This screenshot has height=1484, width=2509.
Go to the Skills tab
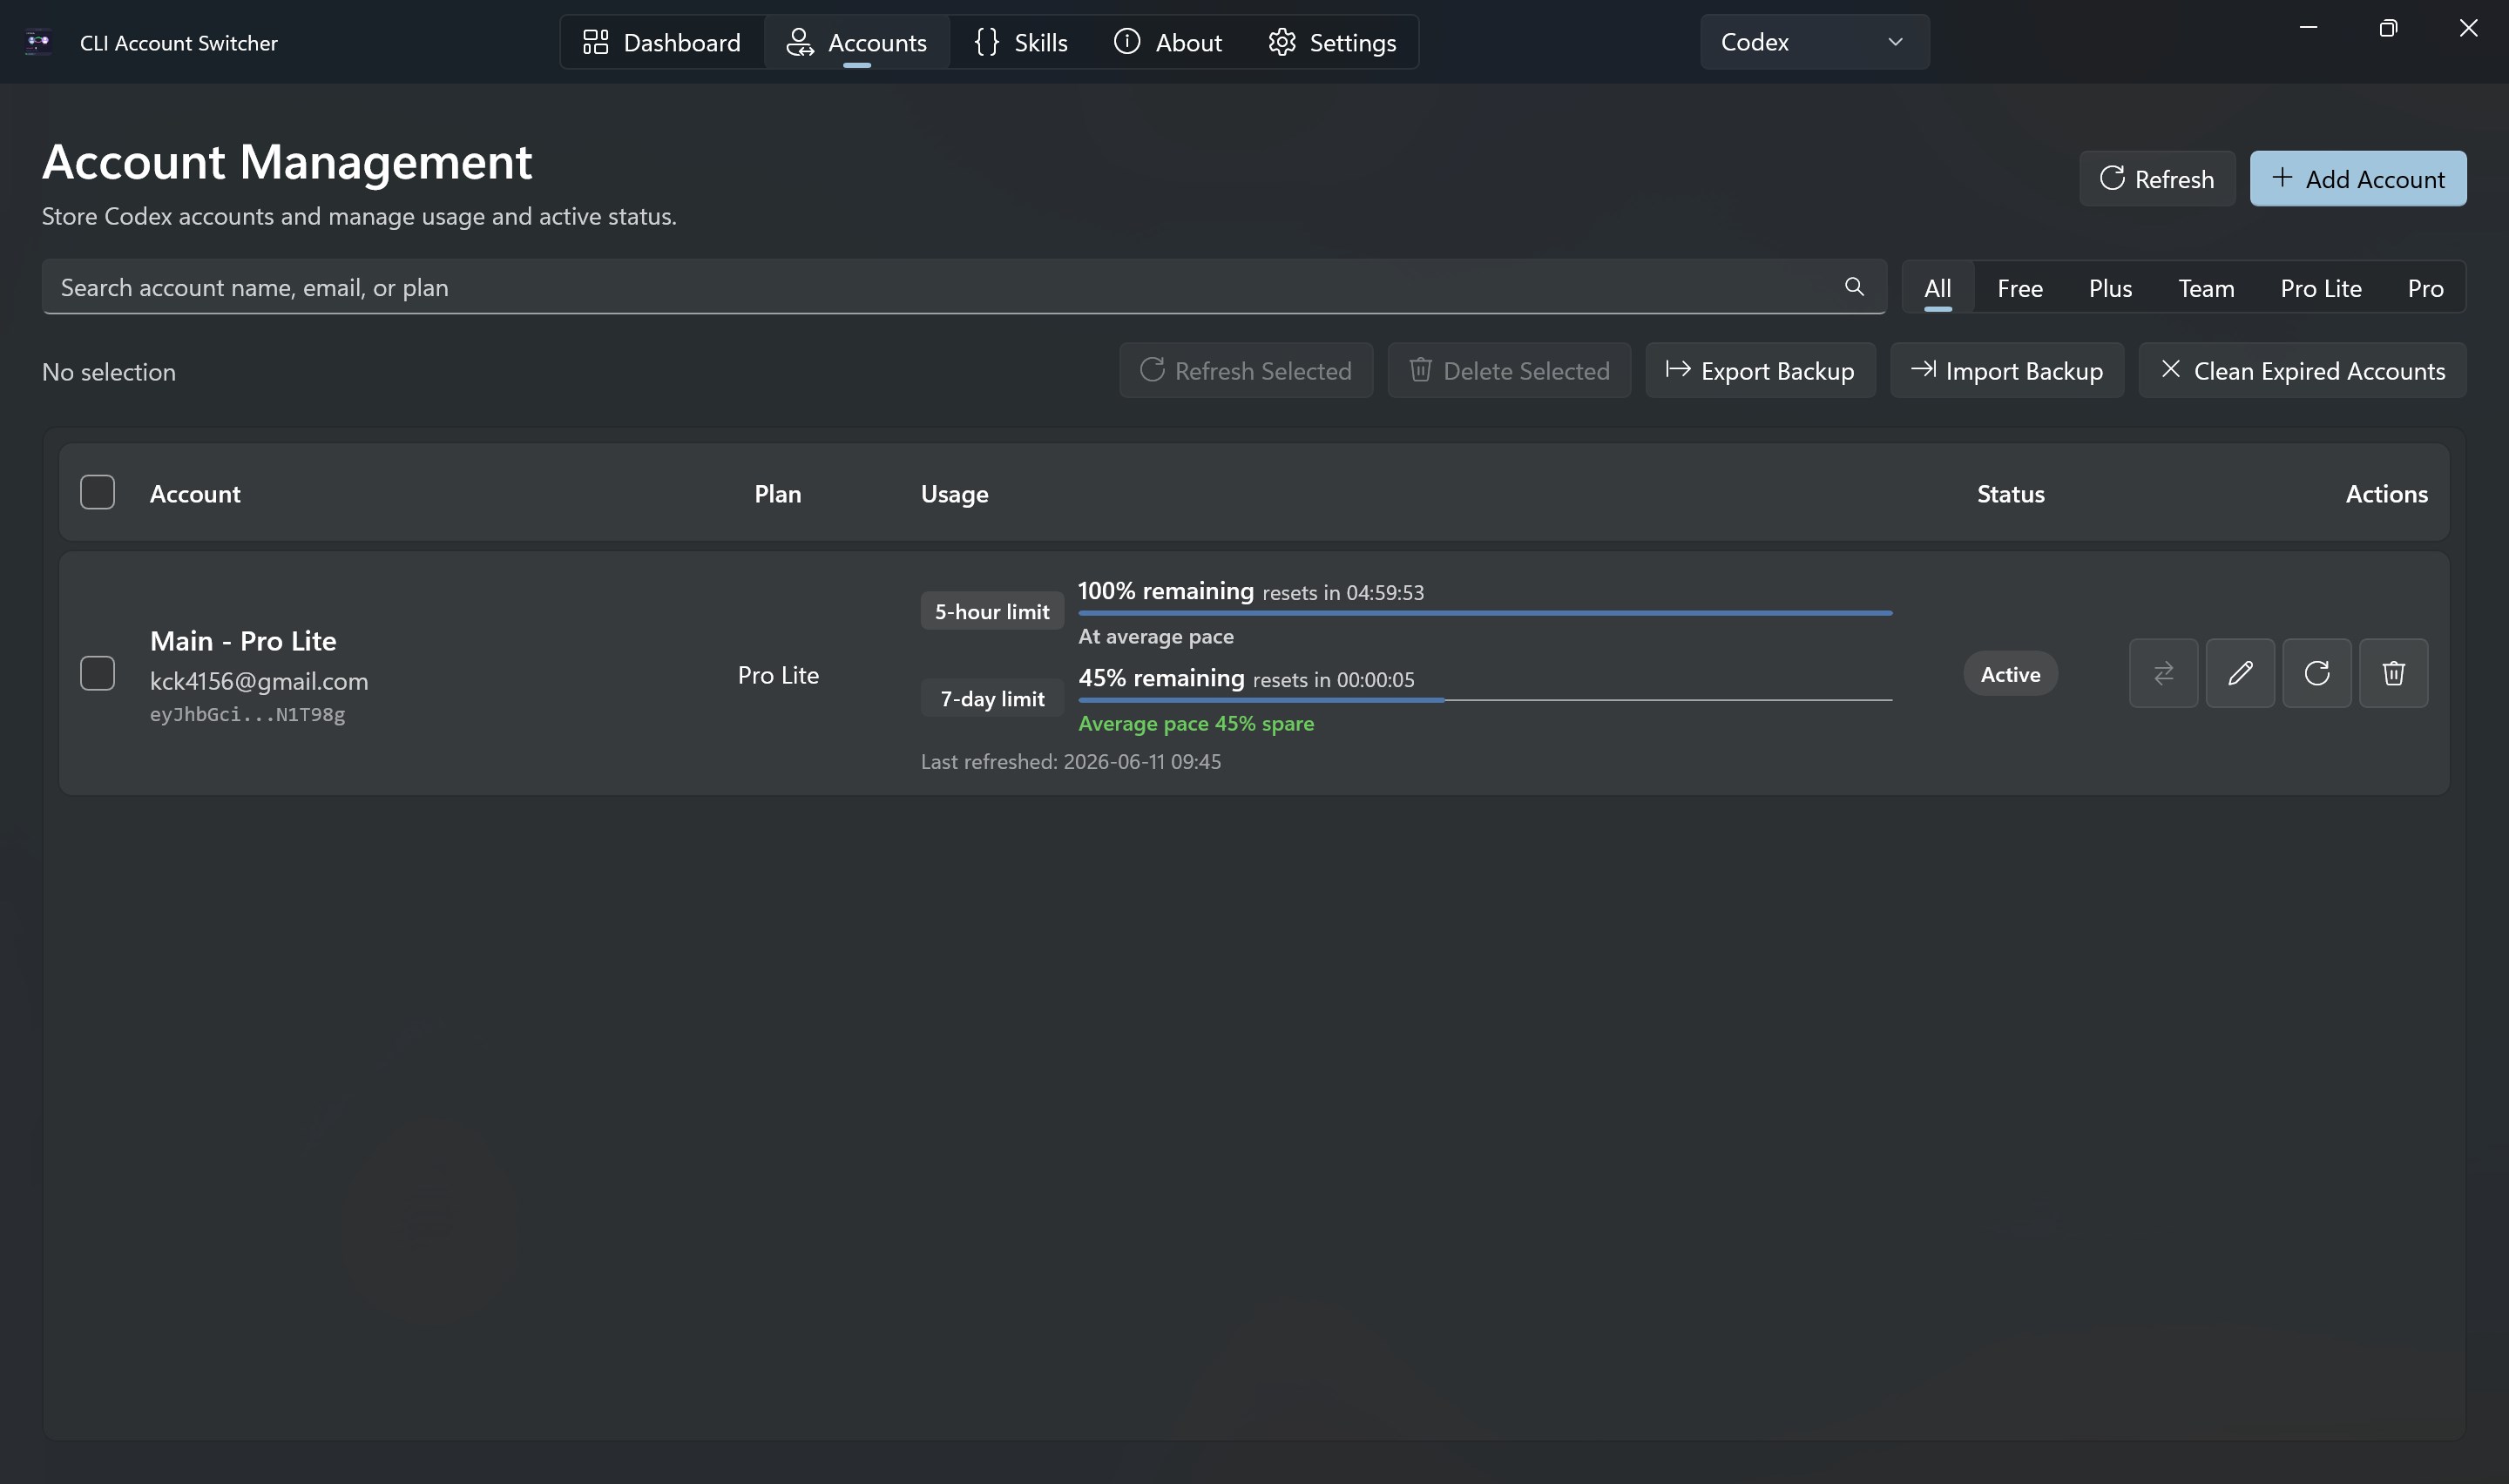1021,42
